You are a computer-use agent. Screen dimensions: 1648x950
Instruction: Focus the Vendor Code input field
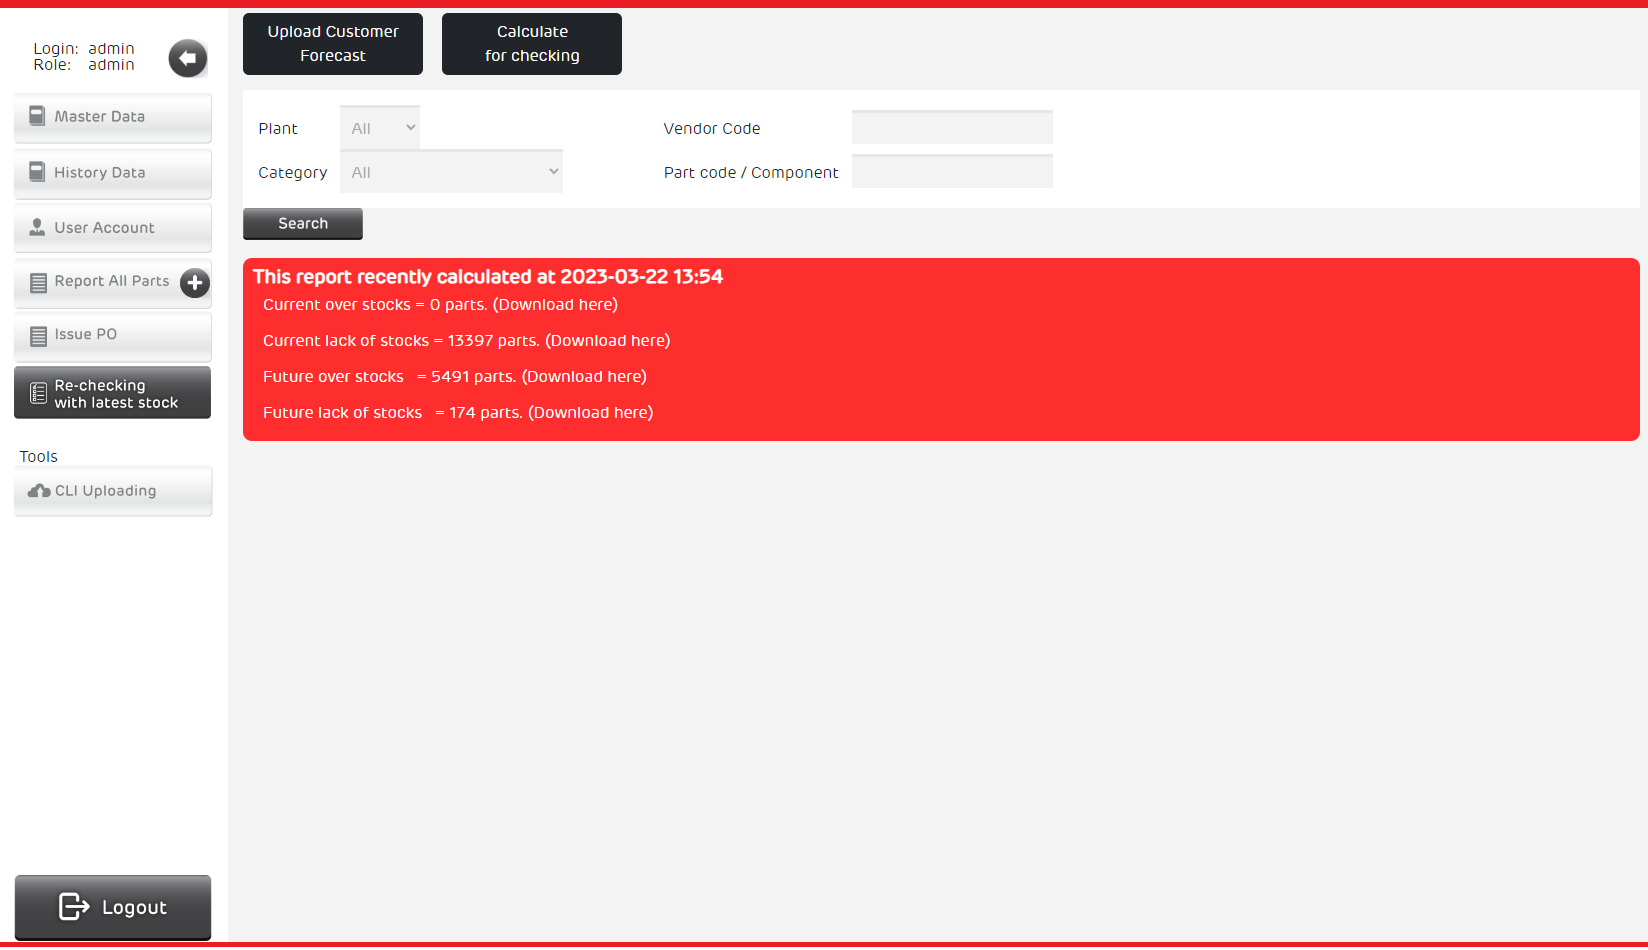[952, 128]
